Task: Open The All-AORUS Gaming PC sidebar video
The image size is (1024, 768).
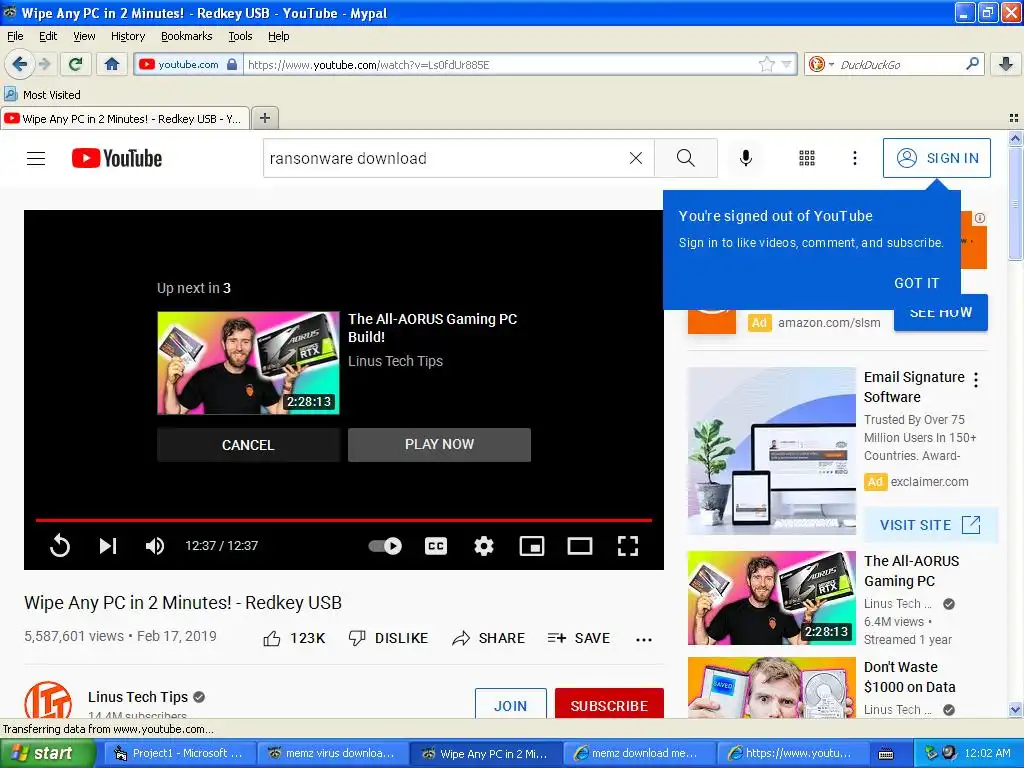Action: [771, 598]
